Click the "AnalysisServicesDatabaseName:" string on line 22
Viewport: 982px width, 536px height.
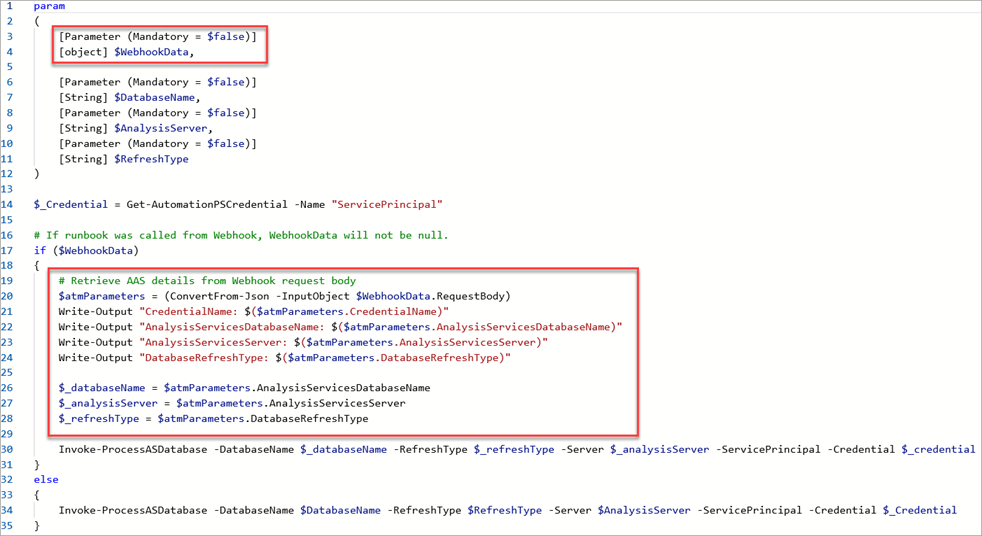point(232,327)
